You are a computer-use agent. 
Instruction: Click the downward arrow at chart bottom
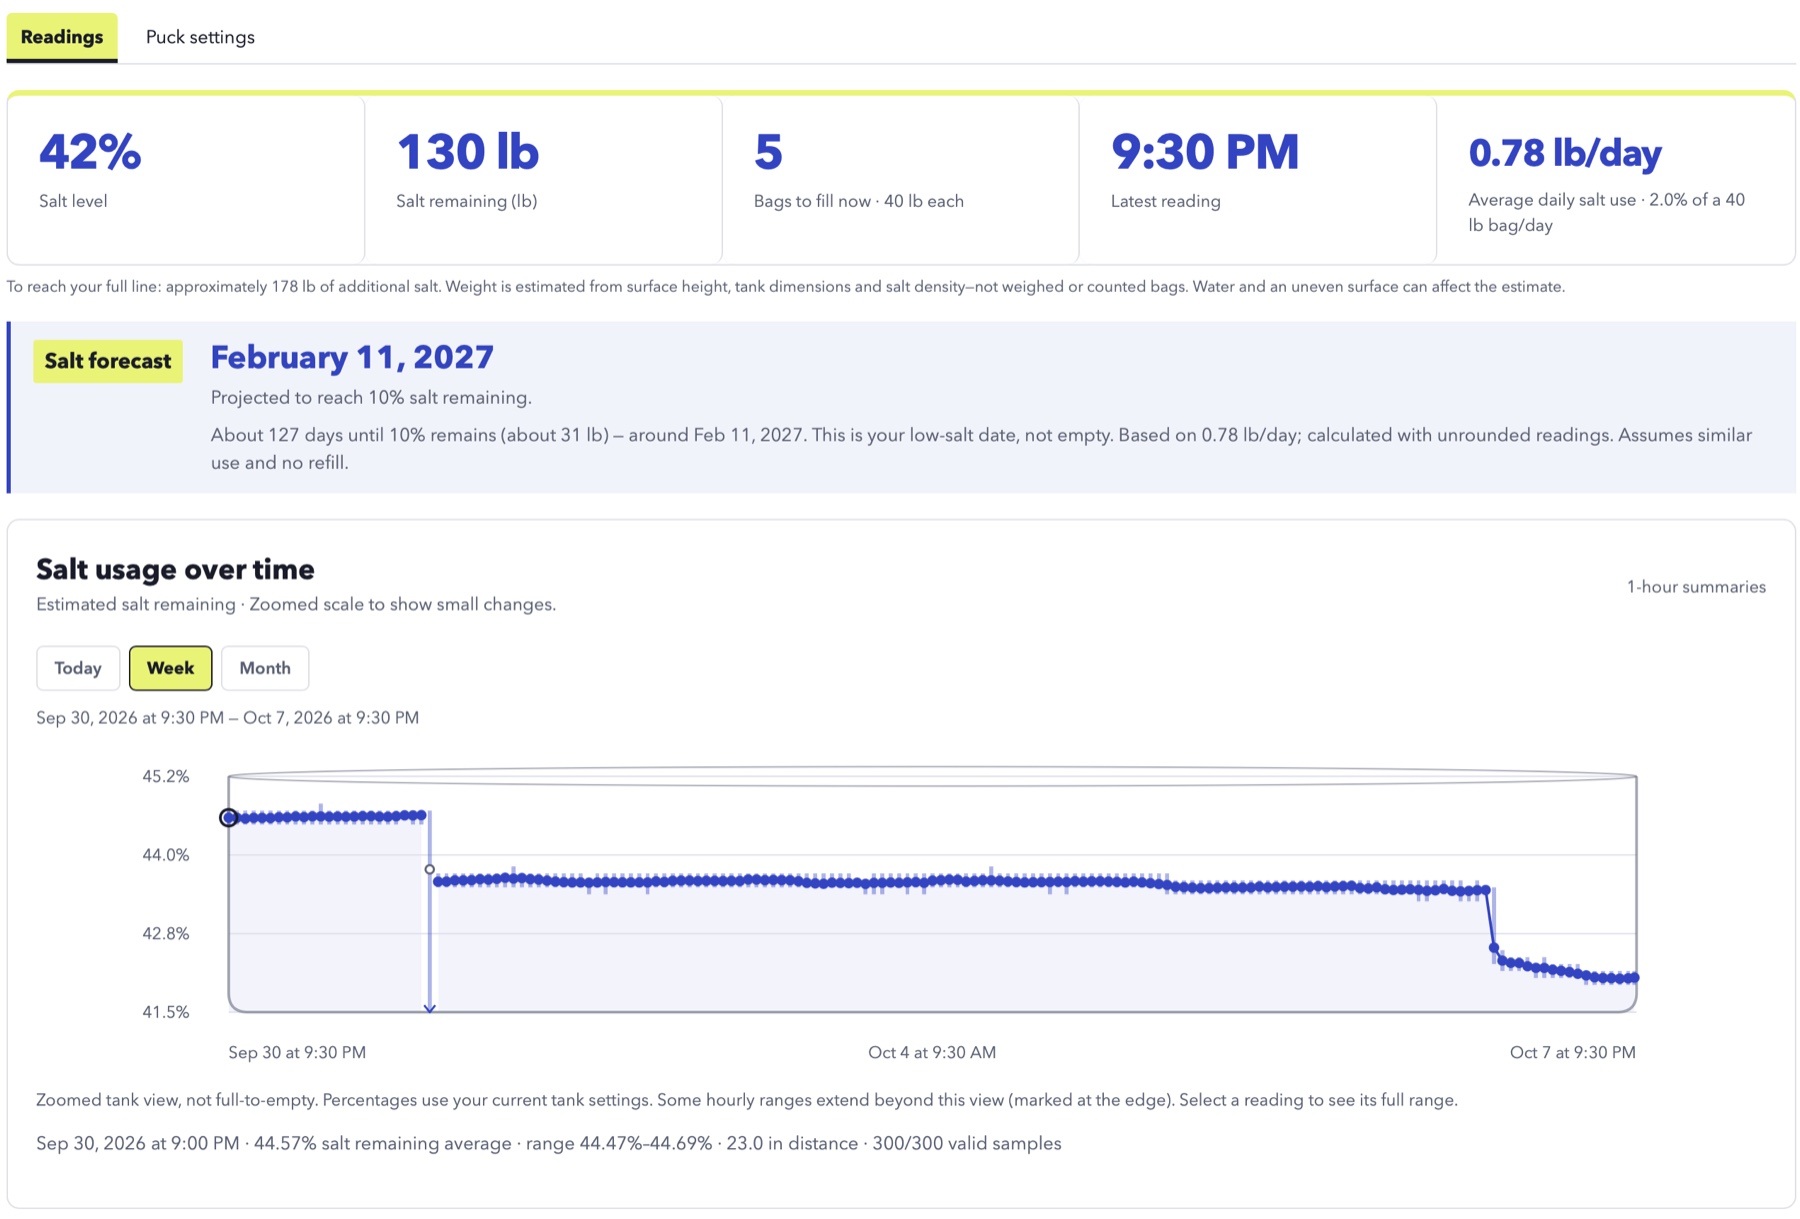pyautogui.click(x=430, y=1008)
